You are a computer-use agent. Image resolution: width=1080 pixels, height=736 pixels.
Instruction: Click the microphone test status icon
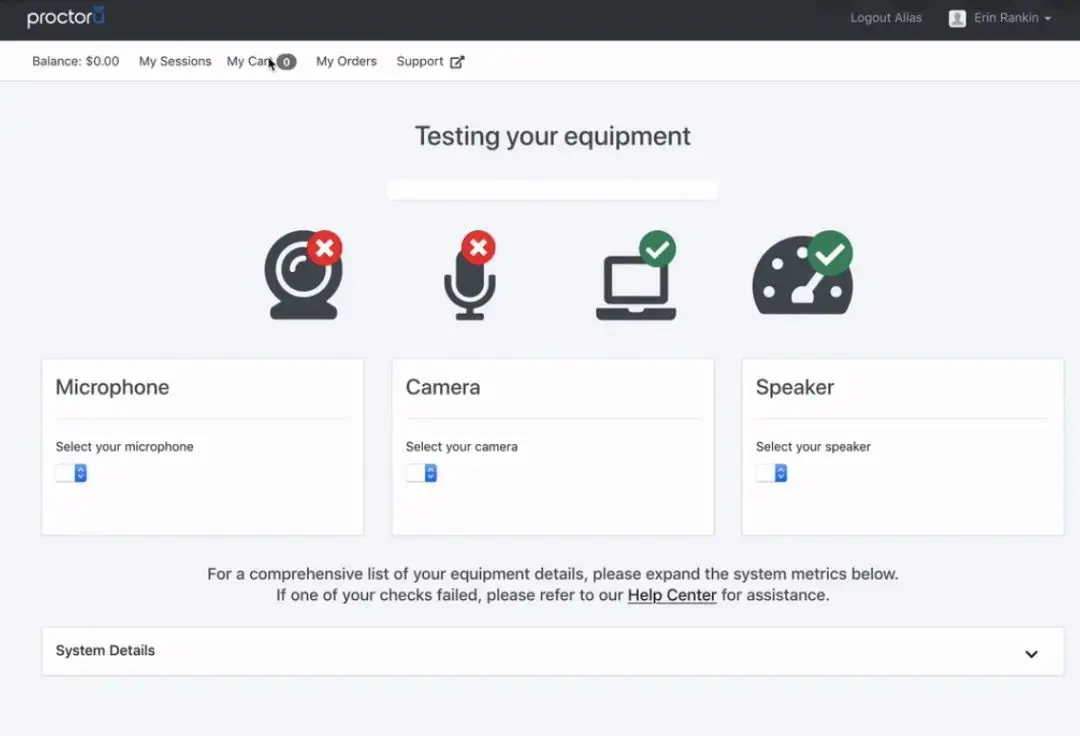(x=470, y=275)
